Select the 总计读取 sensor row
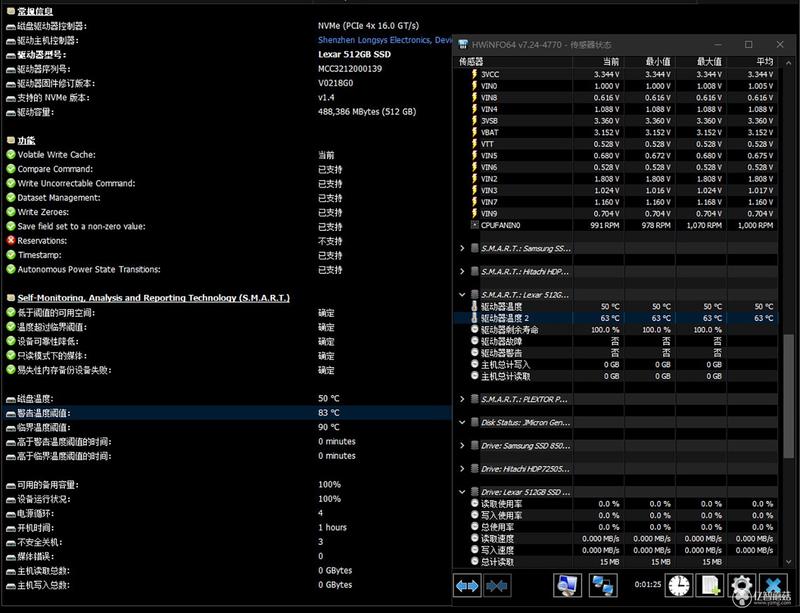This screenshot has width=800, height=613. [616, 562]
